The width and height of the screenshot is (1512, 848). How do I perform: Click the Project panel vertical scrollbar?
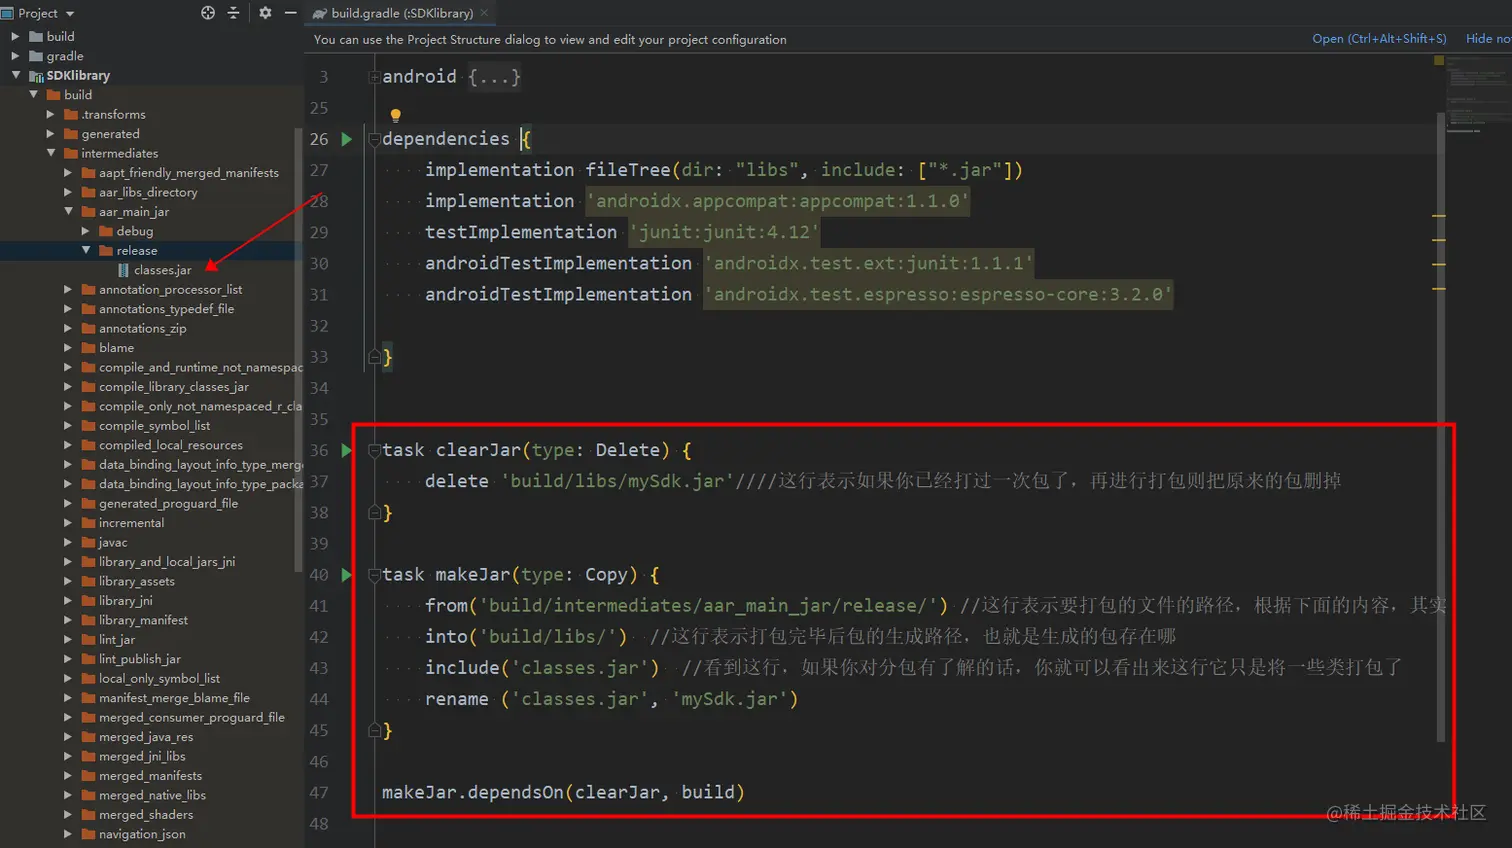298,350
